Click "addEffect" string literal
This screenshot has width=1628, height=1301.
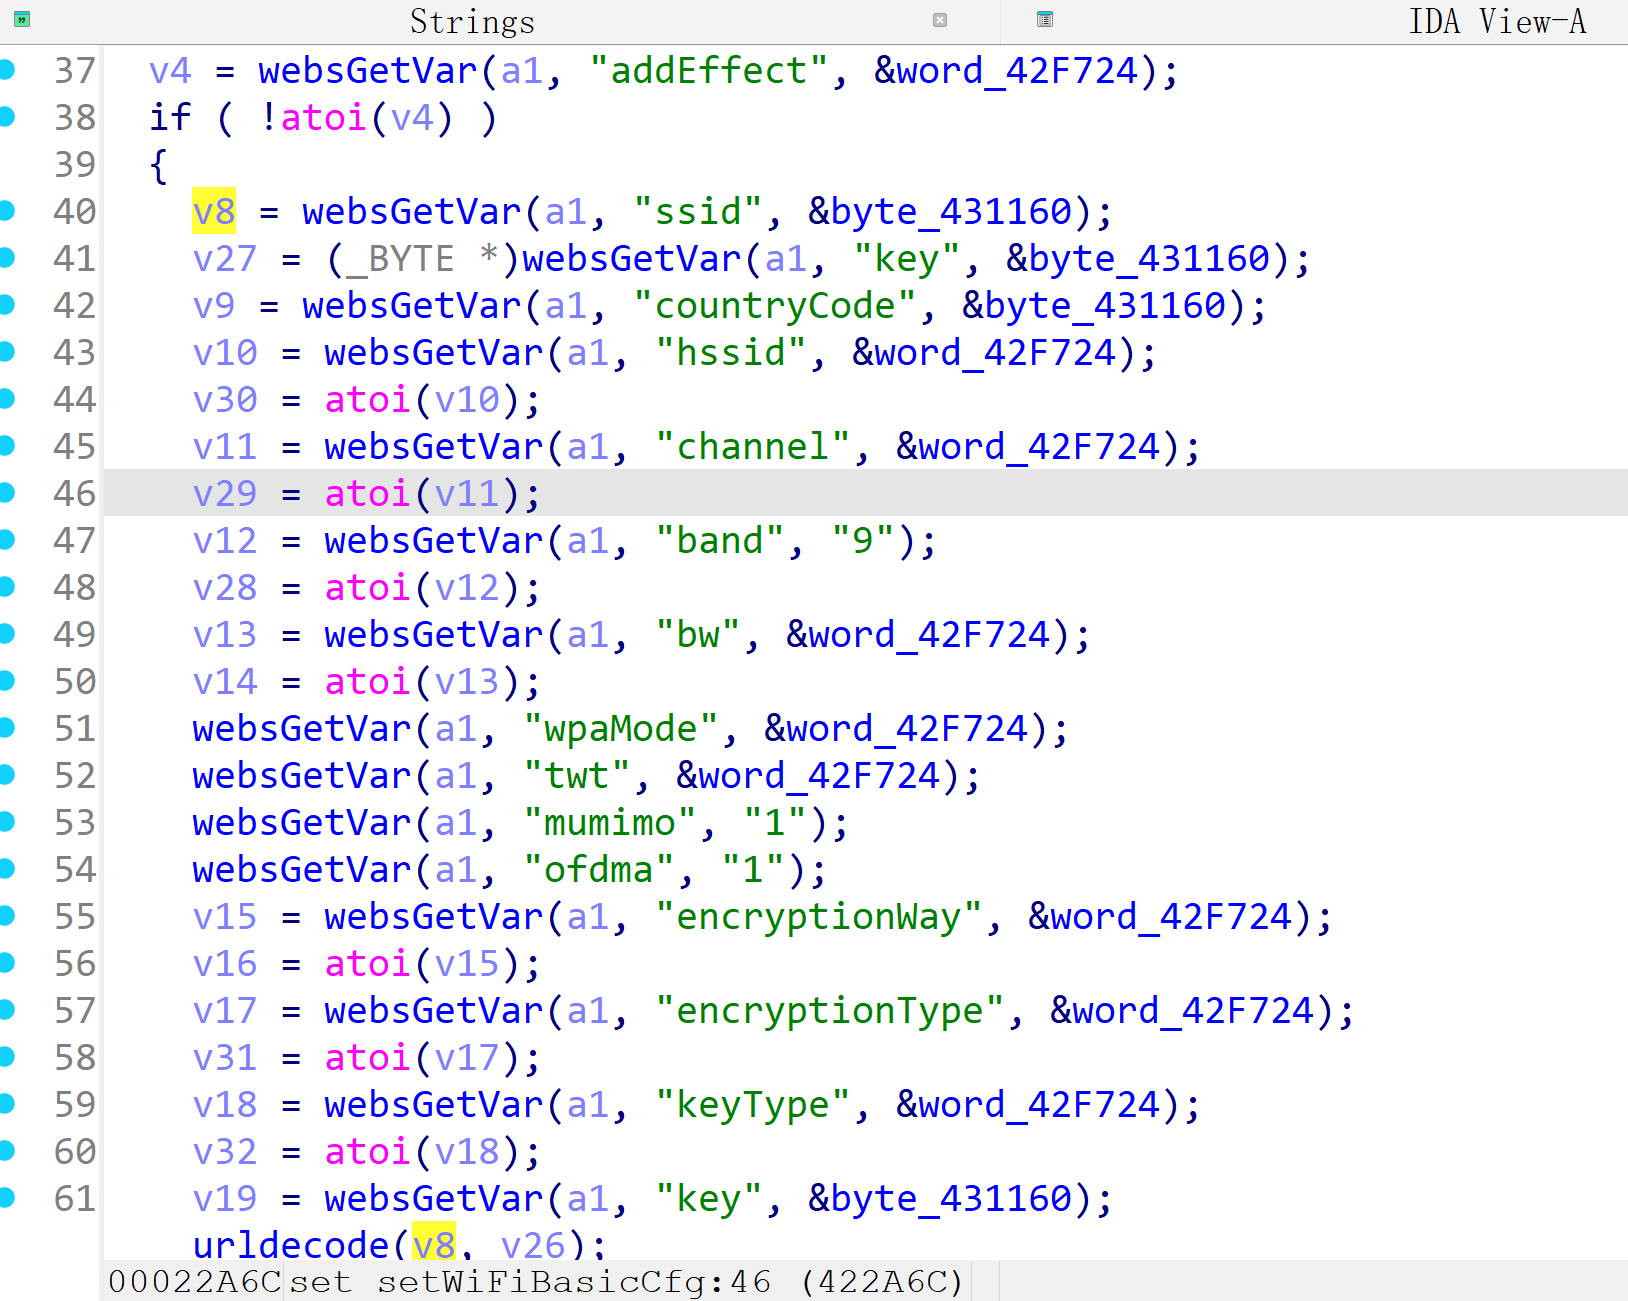pyautogui.click(x=709, y=70)
